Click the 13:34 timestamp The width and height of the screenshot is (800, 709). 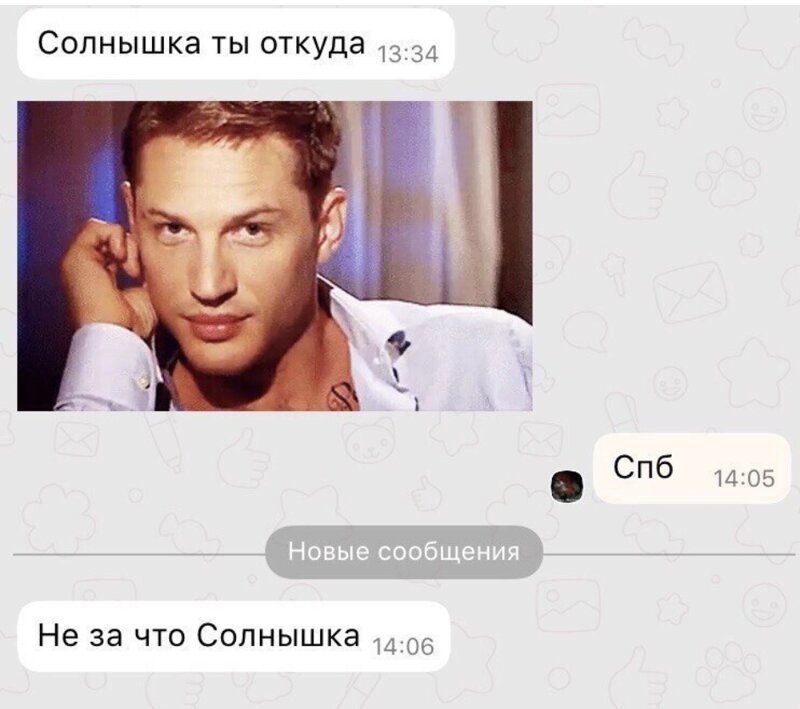(407, 54)
